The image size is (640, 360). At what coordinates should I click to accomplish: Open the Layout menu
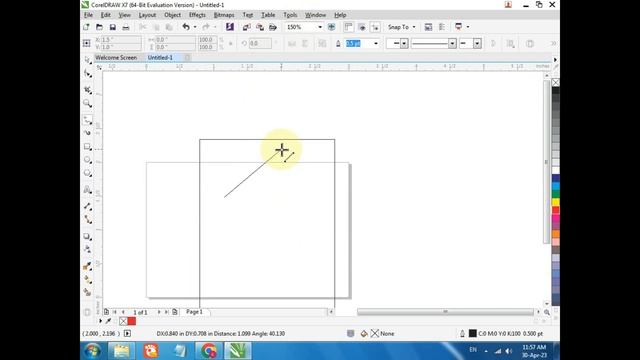point(147,15)
